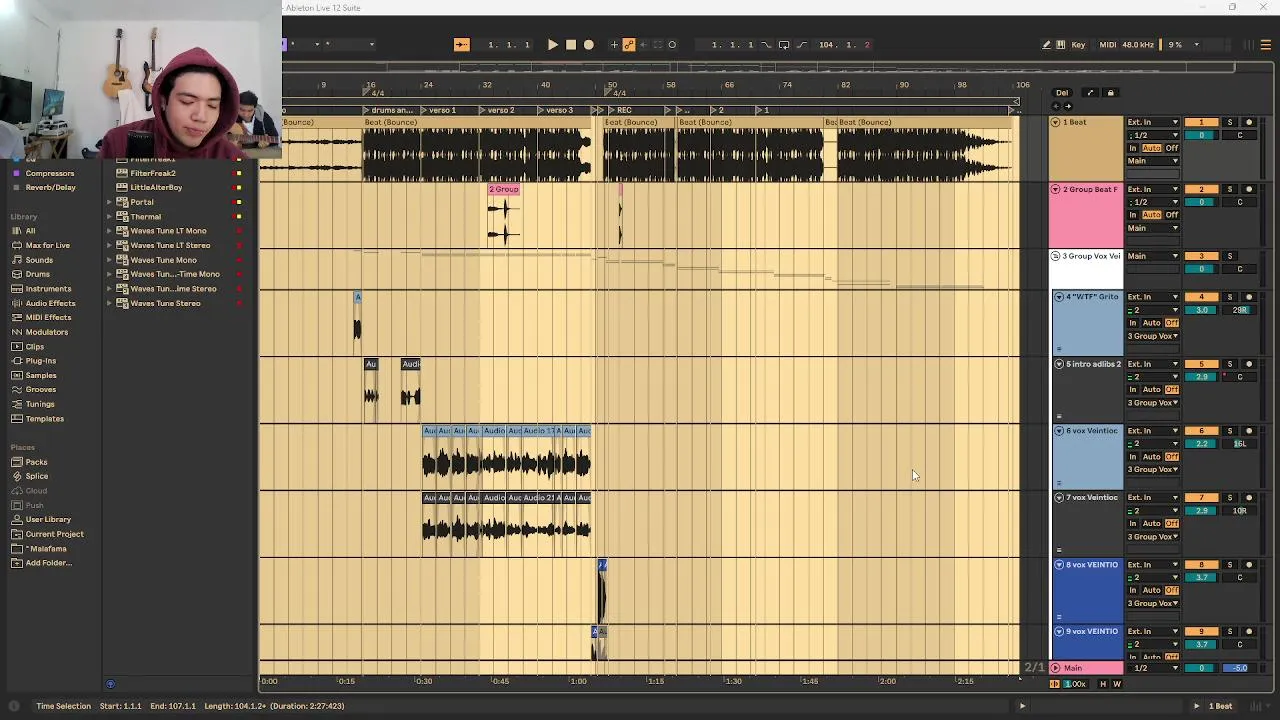Expand the Thermal plug-in entry
The height and width of the screenshot is (720, 1280).
click(x=109, y=217)
